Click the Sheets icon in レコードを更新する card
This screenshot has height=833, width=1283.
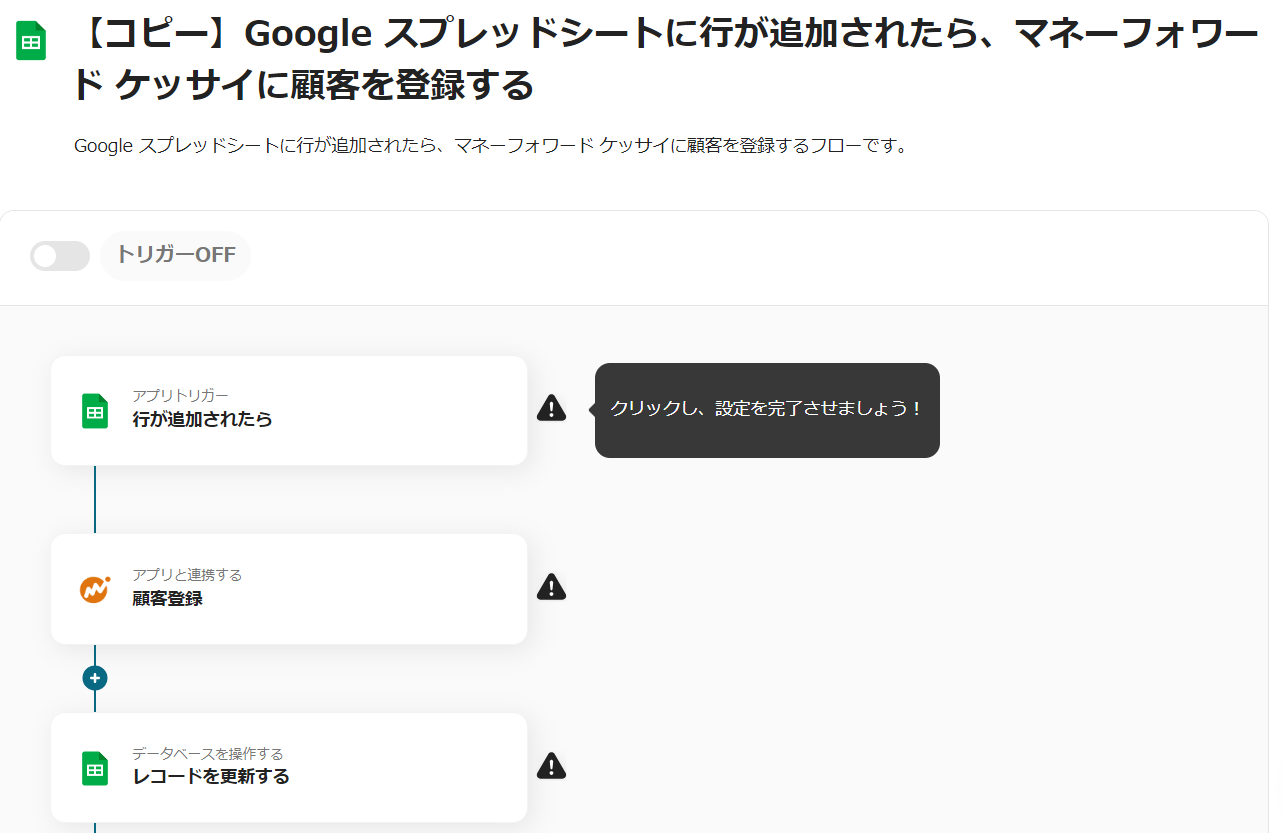pyautogui.click(x=95, y=768)
